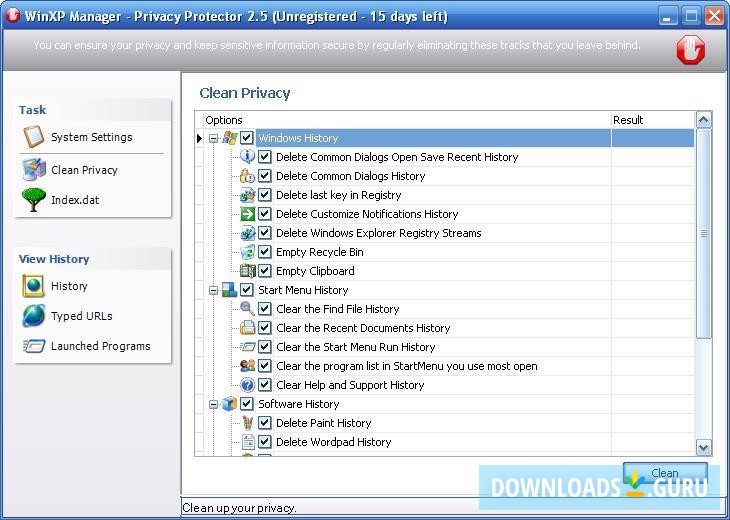Click the app logo in title bar

point(13,15)
